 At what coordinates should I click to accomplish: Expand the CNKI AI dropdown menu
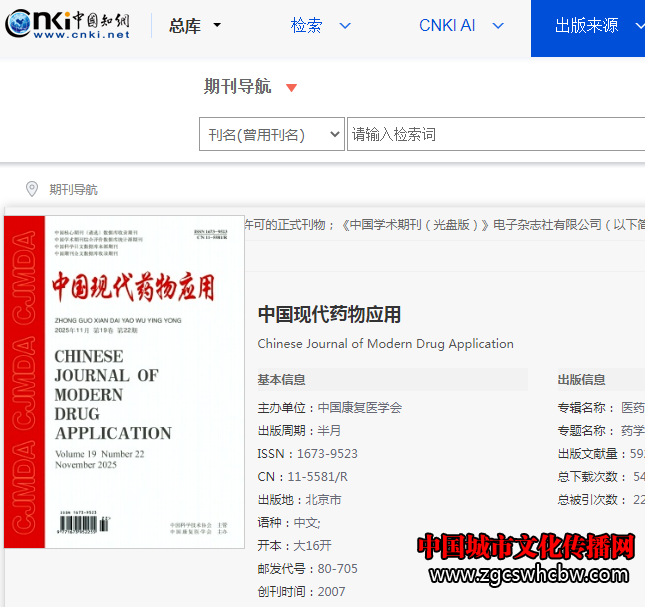[497, 26]
